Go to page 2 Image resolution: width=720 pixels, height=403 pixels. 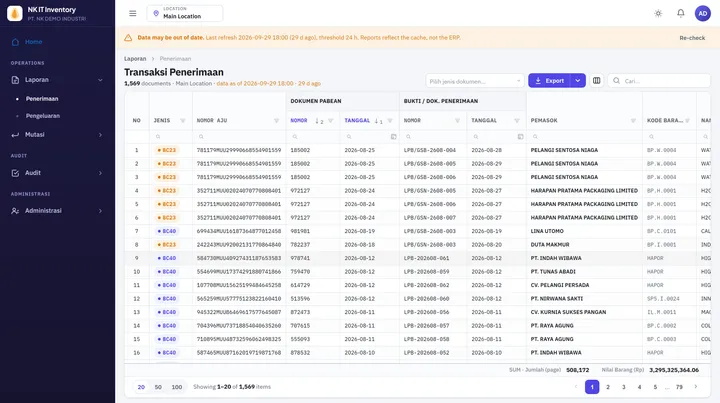(x=608, y=387)
